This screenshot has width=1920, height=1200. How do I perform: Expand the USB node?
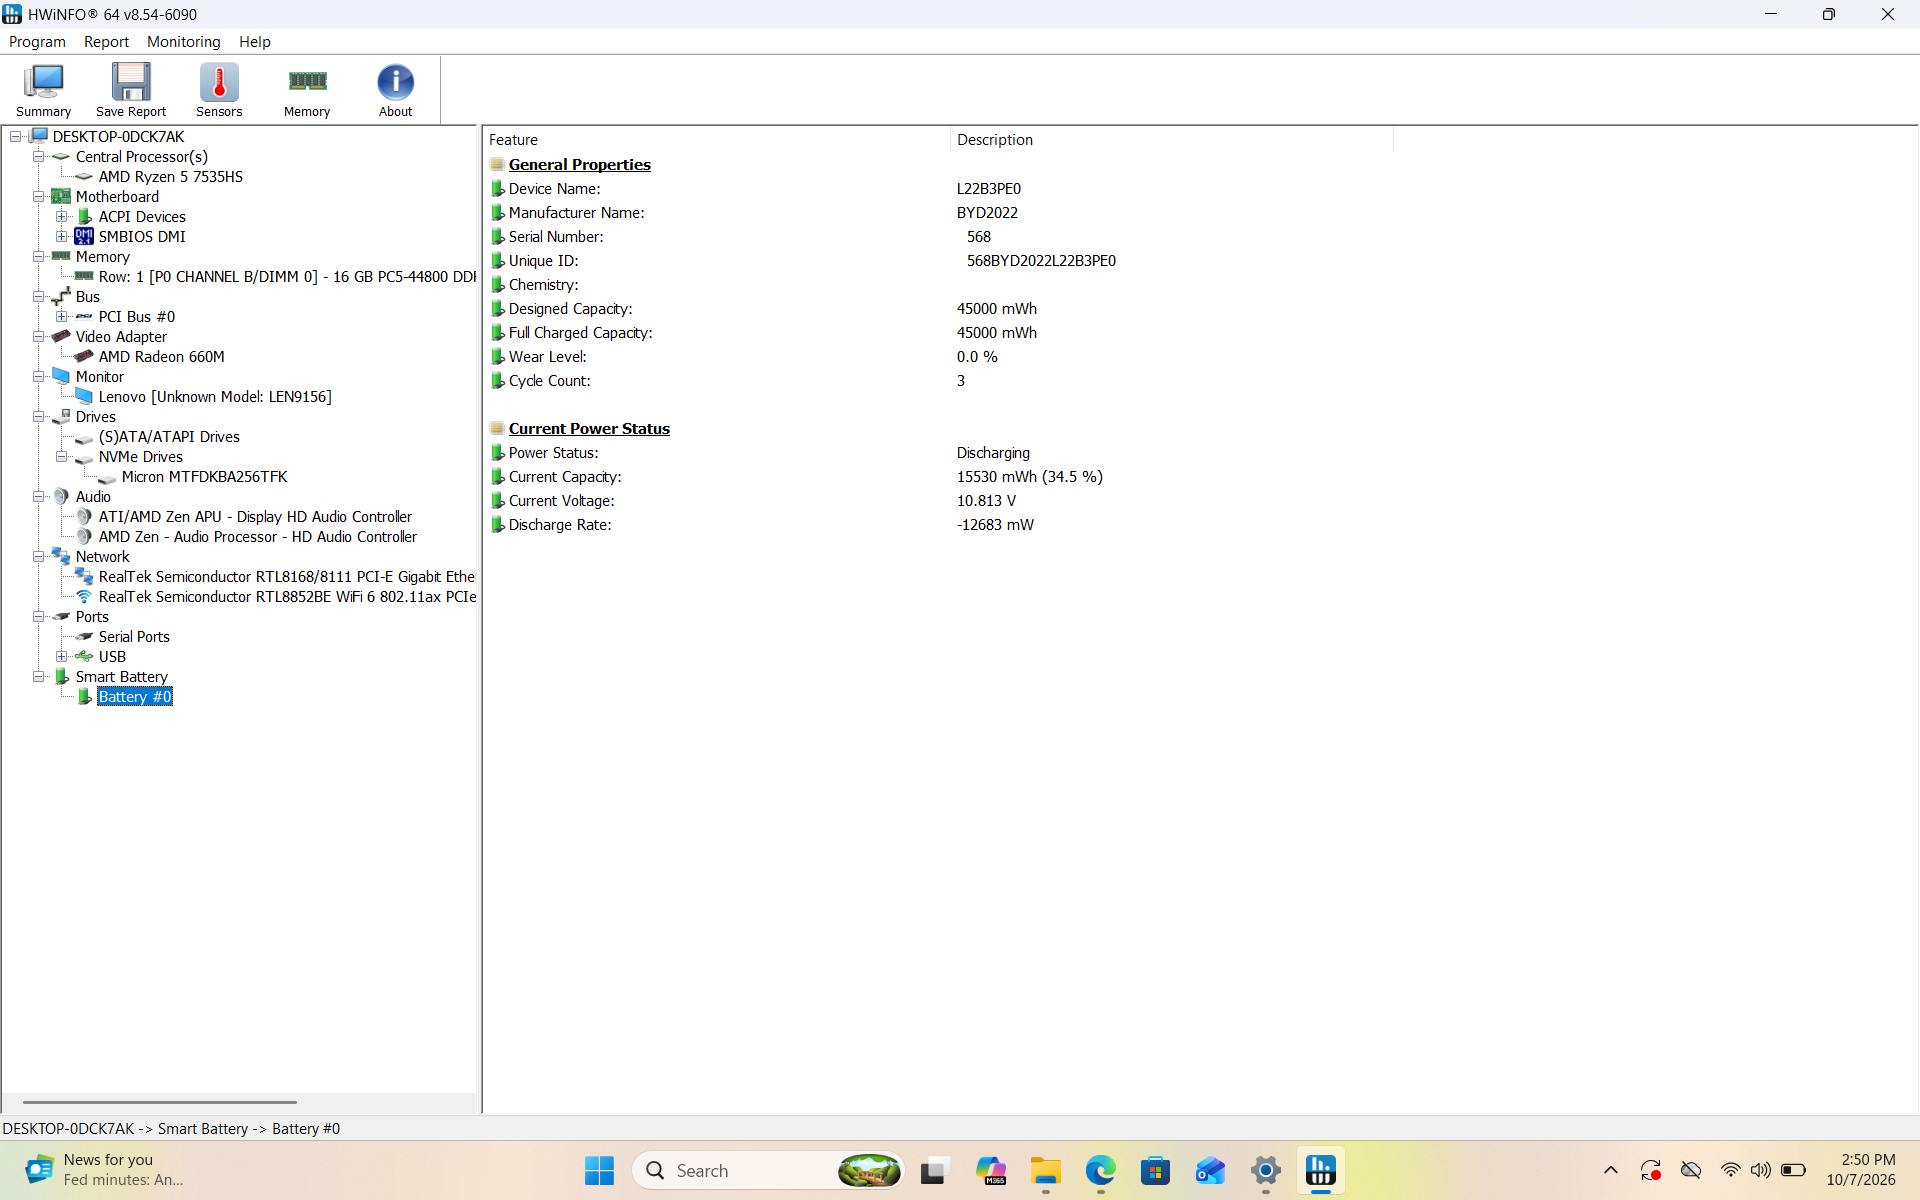(62, 657)
